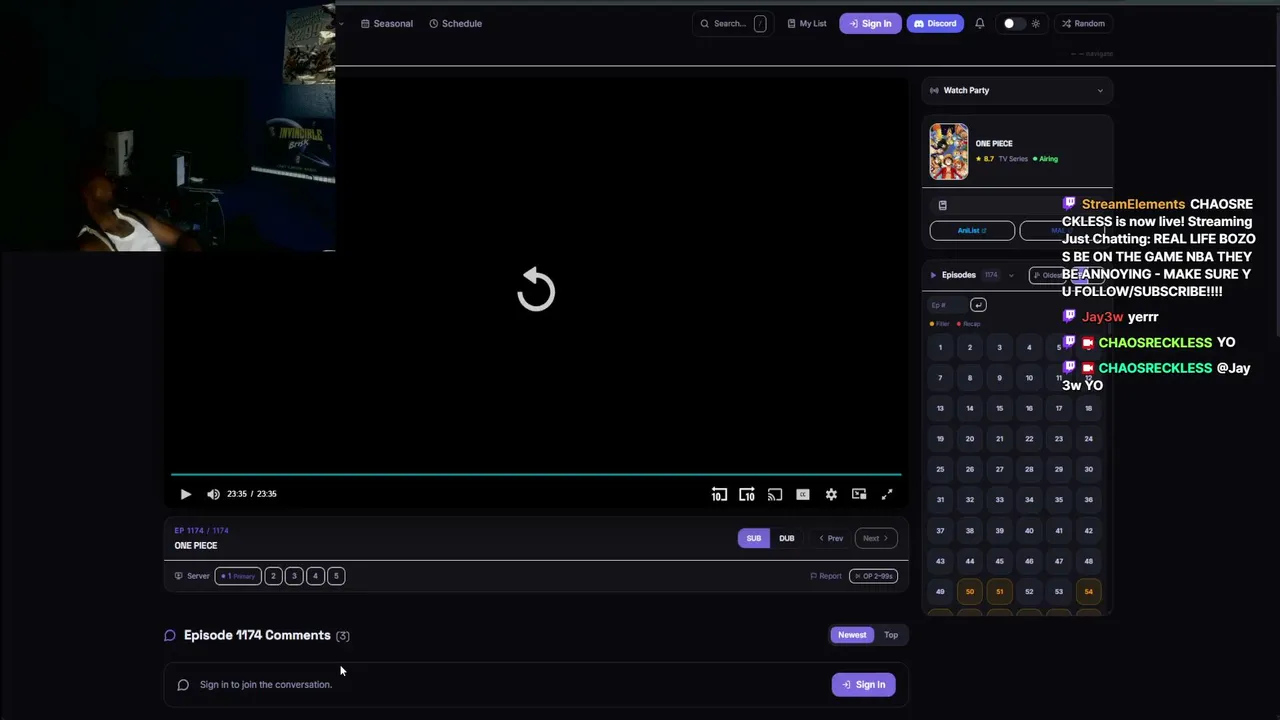Viewport: 1280px width, 720px height.
Task: Open filler episode 54
Action: (x=1089, y=592)
